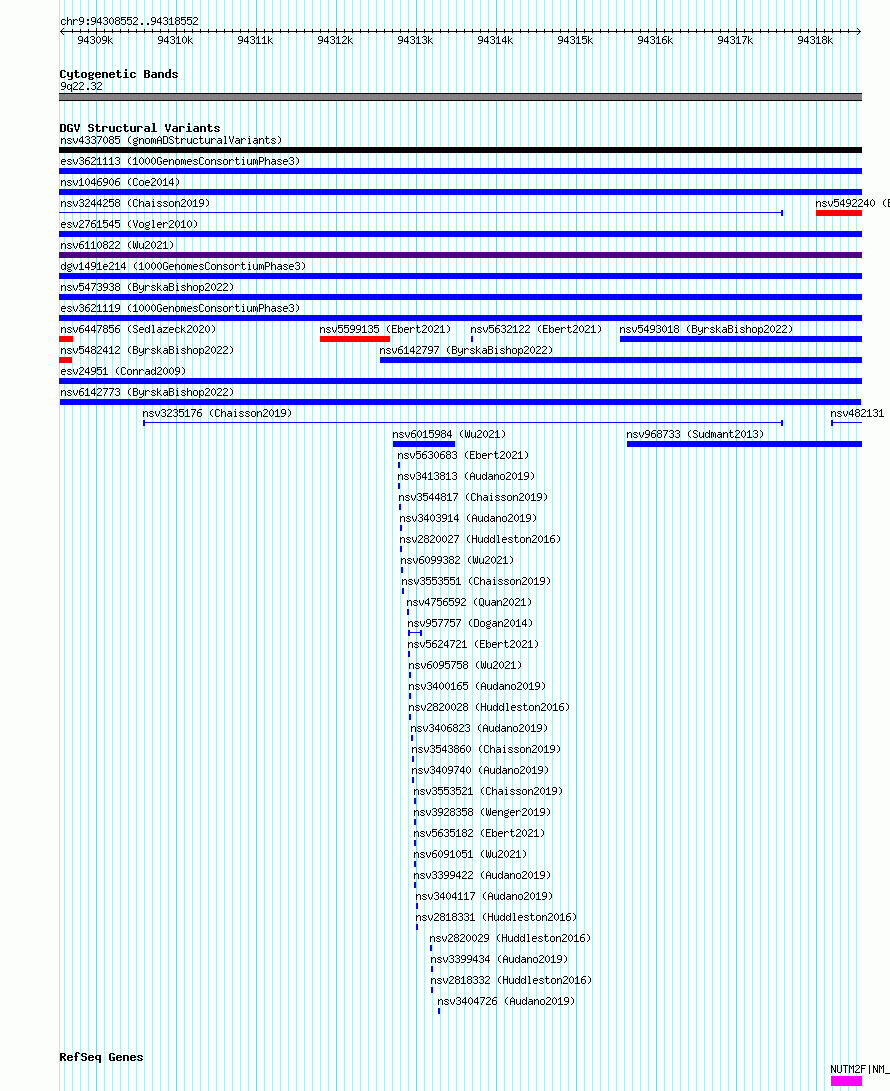Screen dimensions: 890x1091
Task: Open nsv3399422 (Audano2019) label
Action: click(x=482, y=875)
